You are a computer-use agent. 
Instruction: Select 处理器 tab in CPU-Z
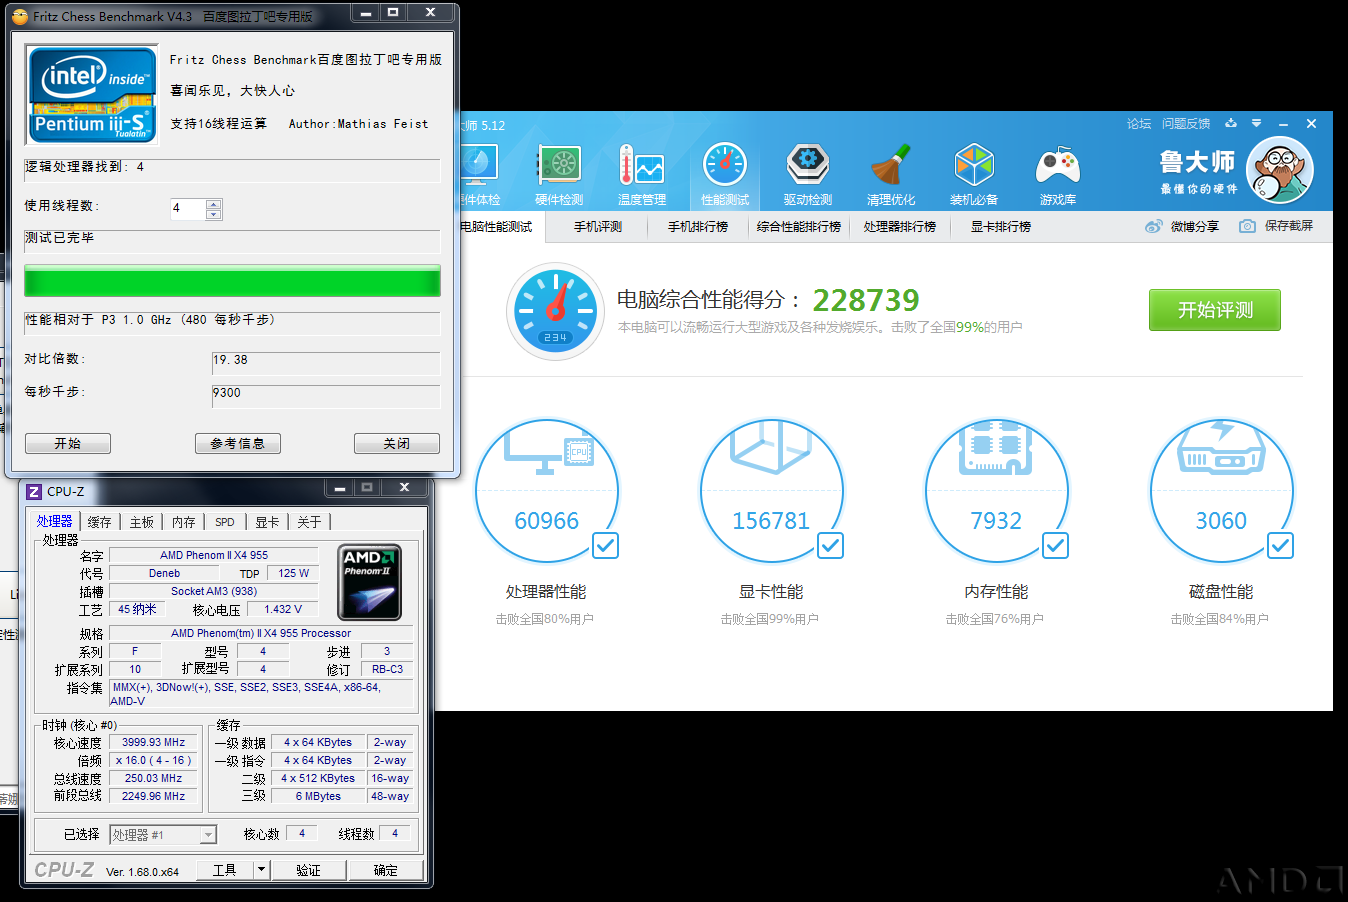coord(55,521)
